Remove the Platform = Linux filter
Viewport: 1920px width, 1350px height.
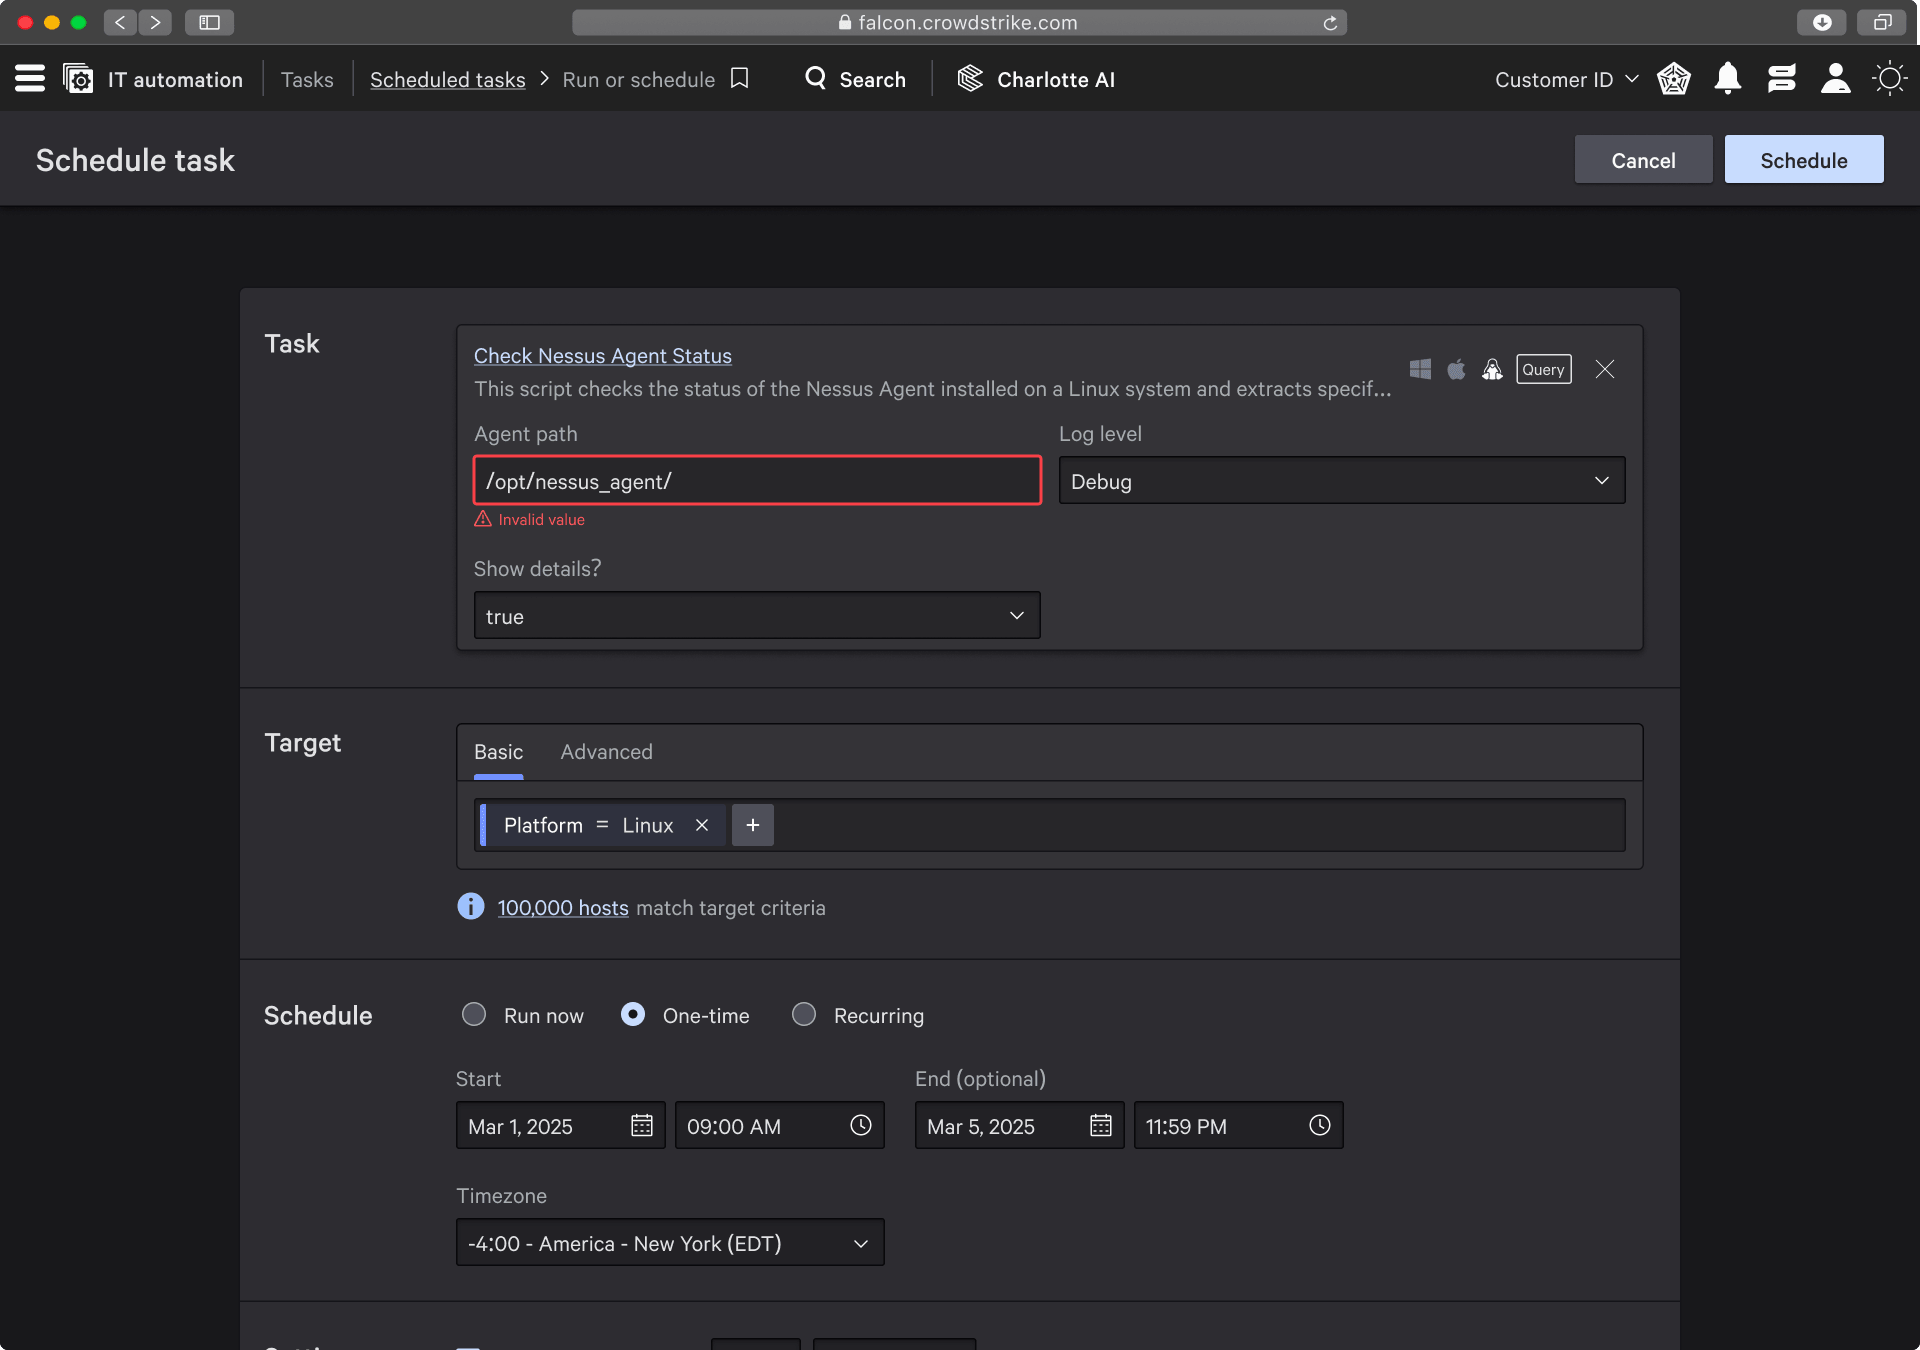point(702,825)
